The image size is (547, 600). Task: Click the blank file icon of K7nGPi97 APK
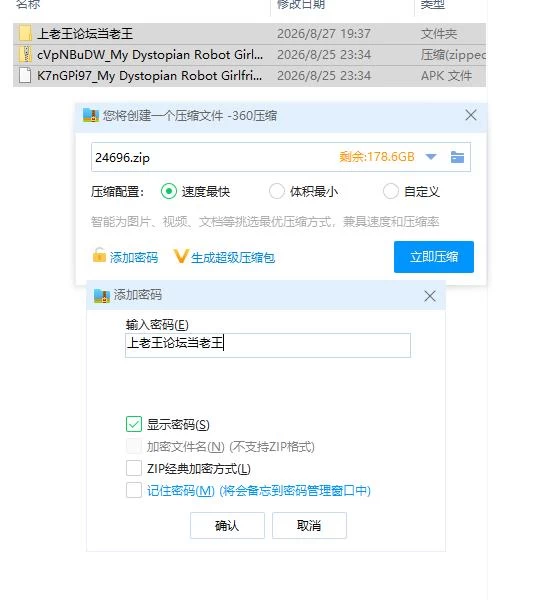click(x=25, y=75)
